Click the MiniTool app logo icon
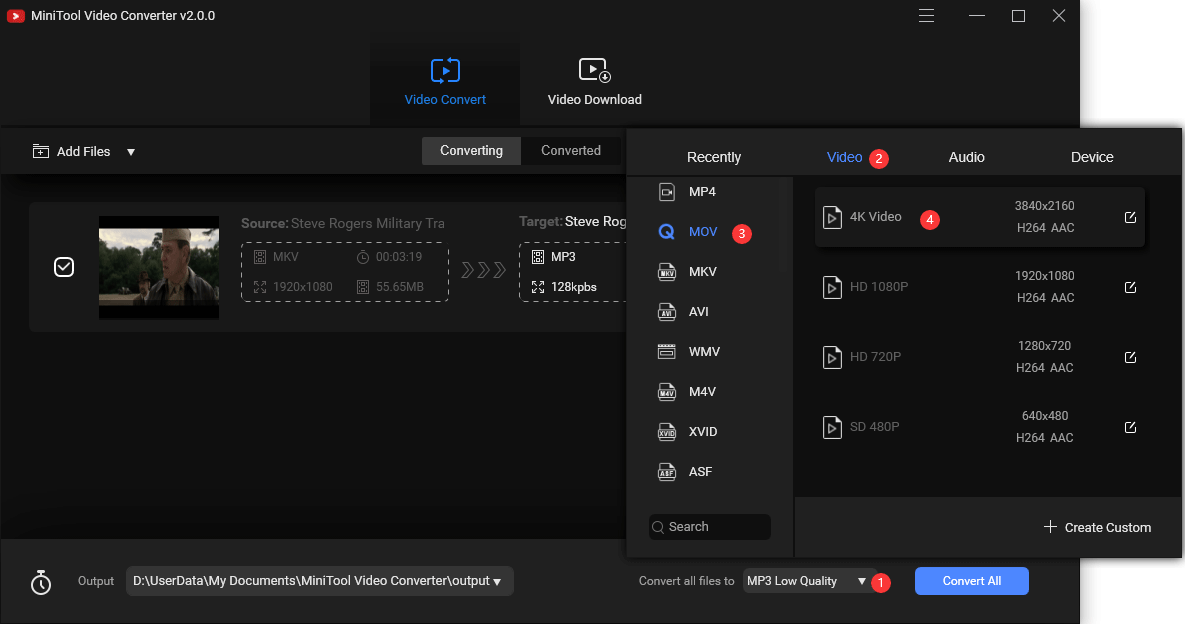Screen dimensions: 1185x624 (16, 16)
